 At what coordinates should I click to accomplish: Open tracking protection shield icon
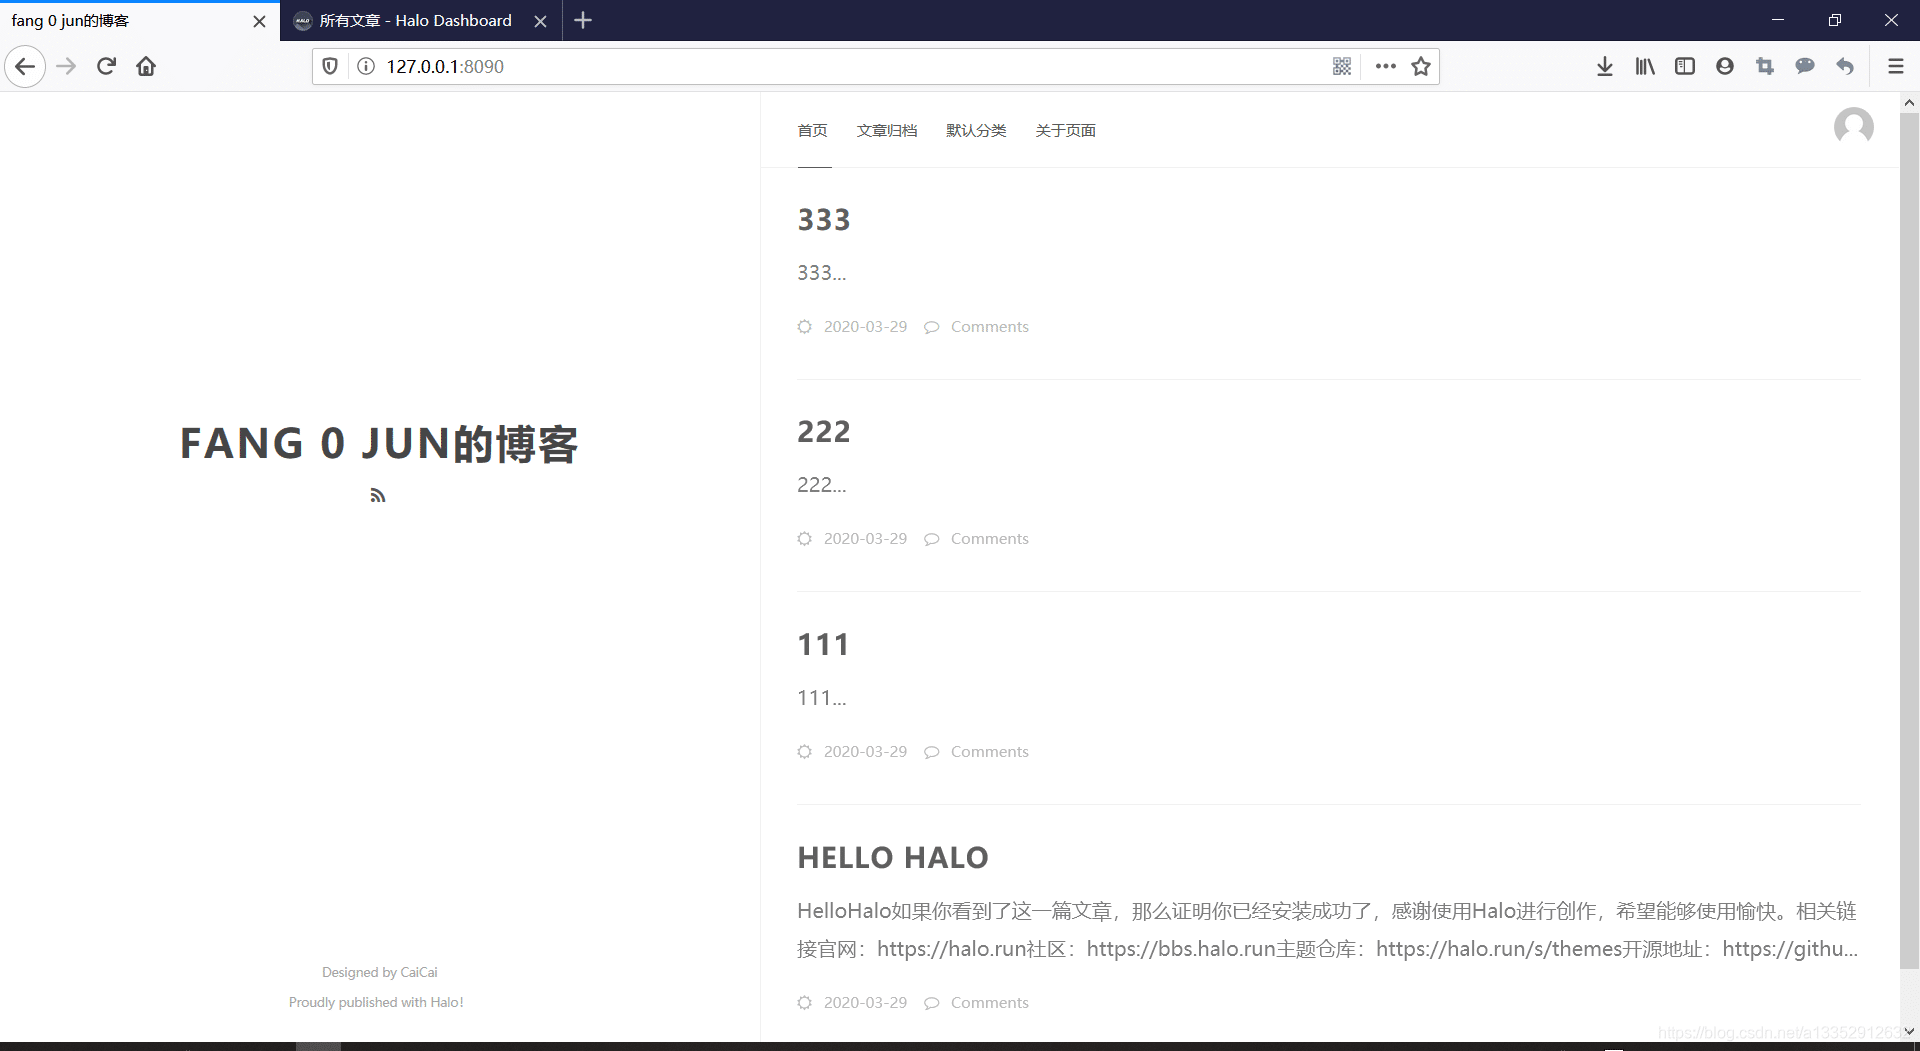[x=330, y=67]
